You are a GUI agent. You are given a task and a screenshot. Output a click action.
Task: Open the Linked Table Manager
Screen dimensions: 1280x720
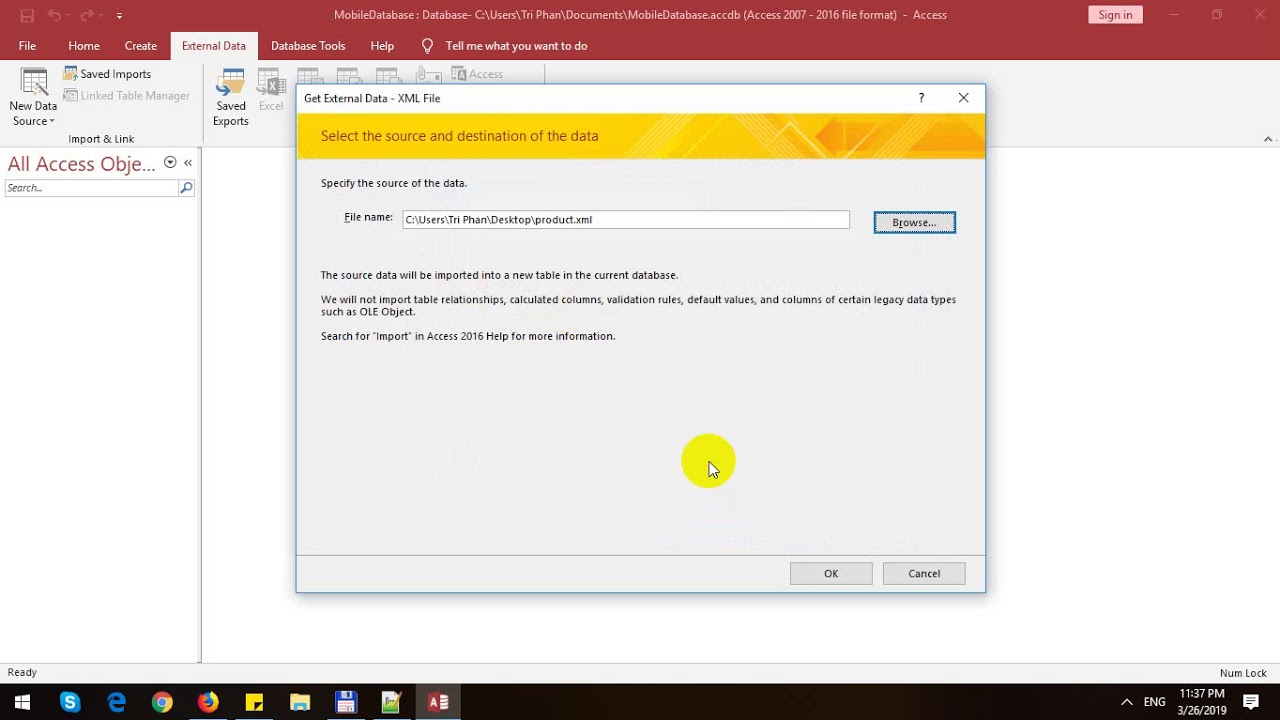coord(127,96)
